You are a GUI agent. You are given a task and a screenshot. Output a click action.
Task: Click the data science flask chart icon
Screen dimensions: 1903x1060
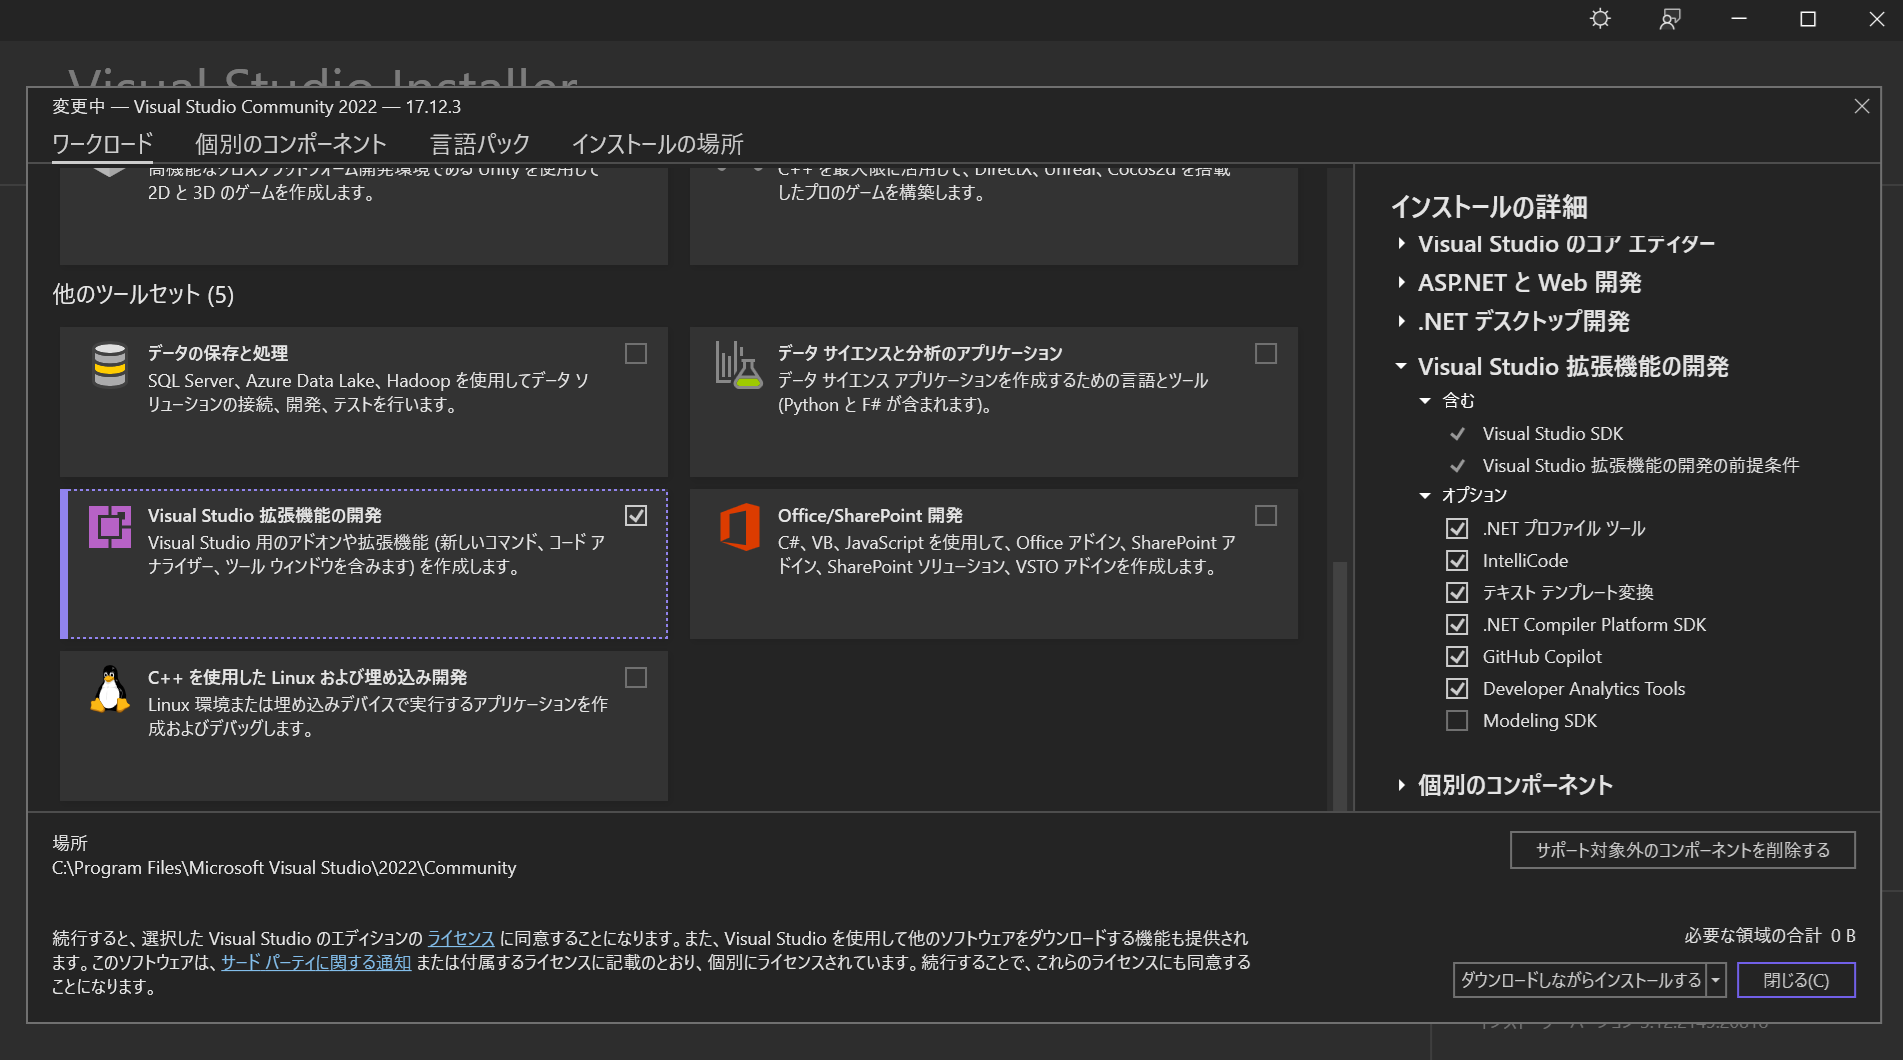(x=739, y=365)
